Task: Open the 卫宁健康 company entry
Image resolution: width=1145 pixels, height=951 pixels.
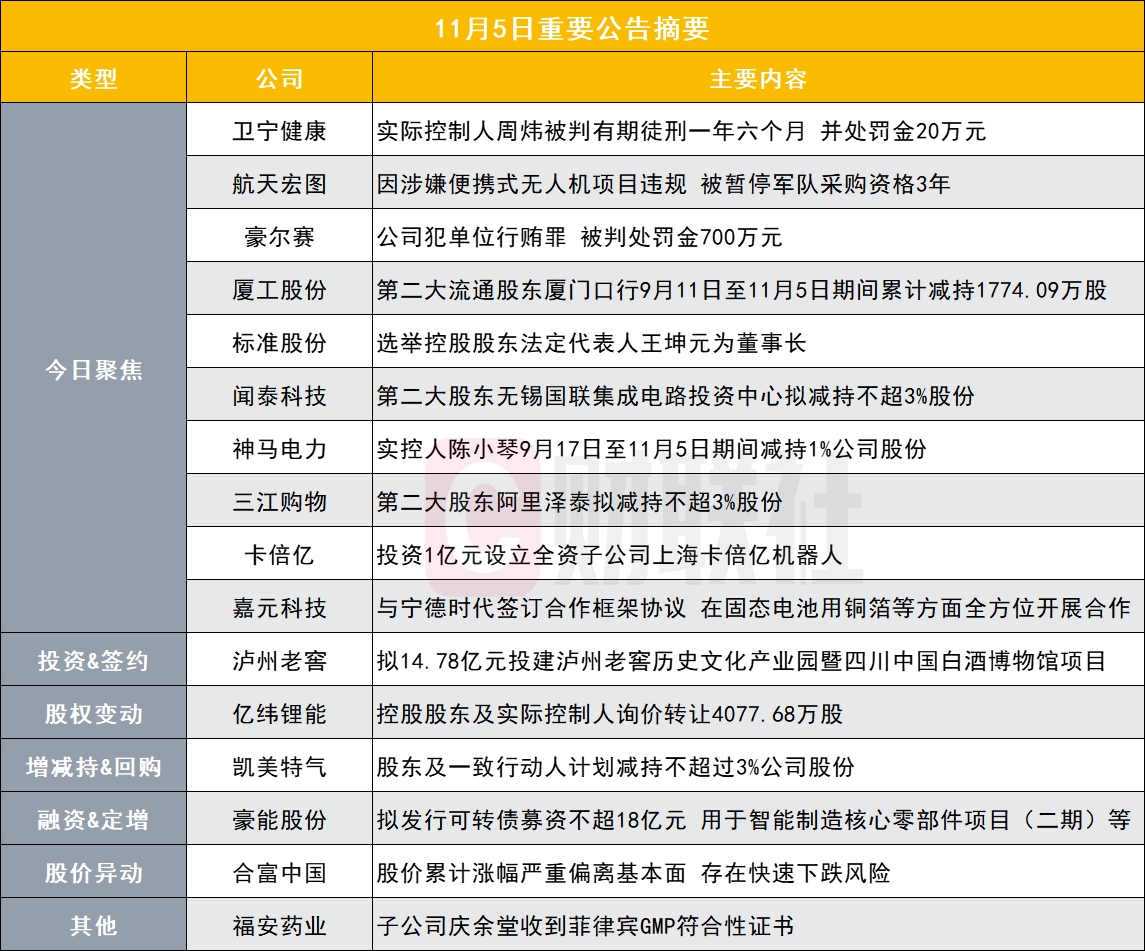Action: tap(279, 131)
